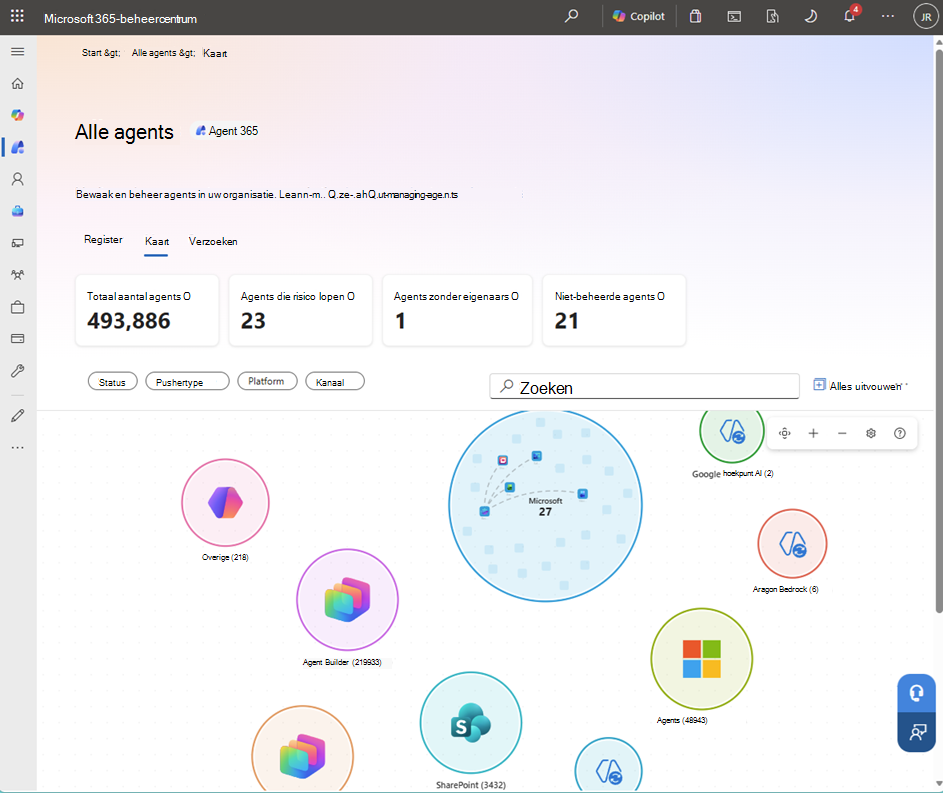Open the Platform filter dropdown
943x793 pixels.
tap(267, 381)
